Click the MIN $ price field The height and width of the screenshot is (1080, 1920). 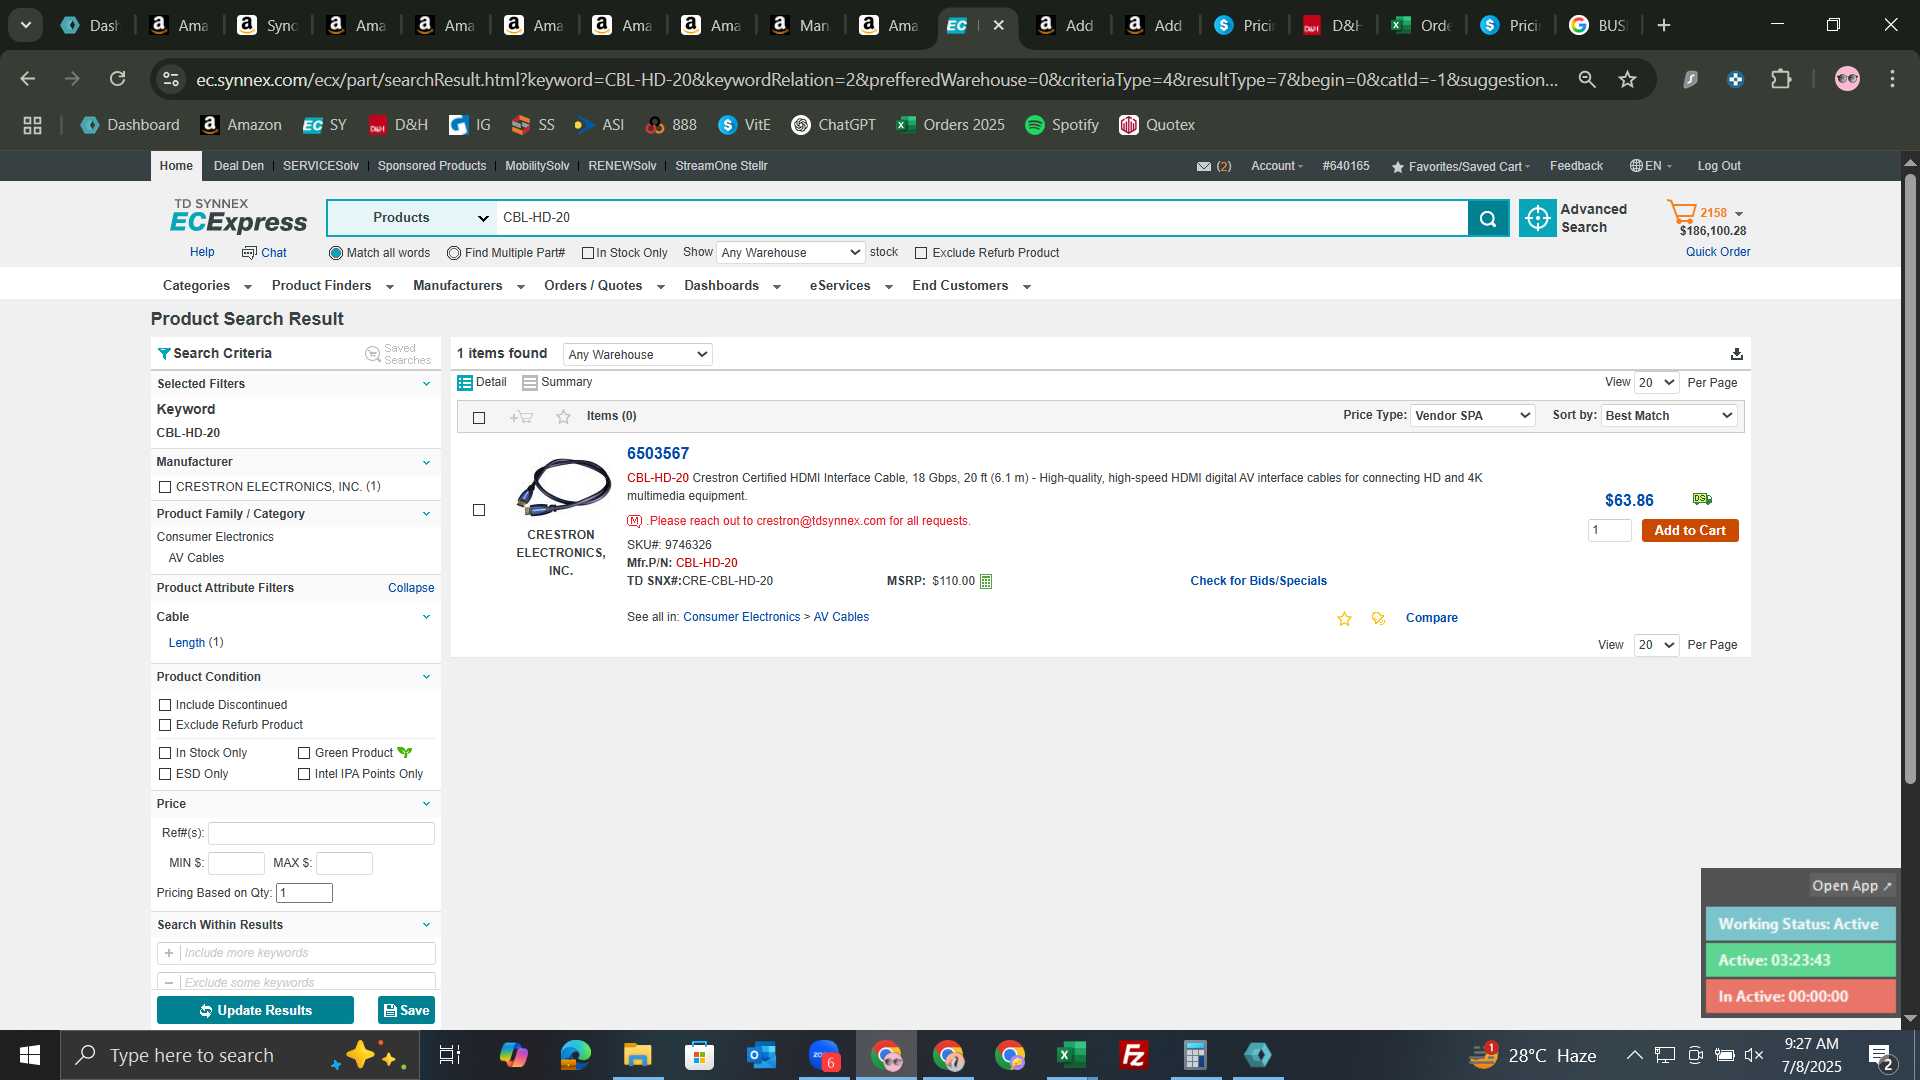tap(236, 863)
